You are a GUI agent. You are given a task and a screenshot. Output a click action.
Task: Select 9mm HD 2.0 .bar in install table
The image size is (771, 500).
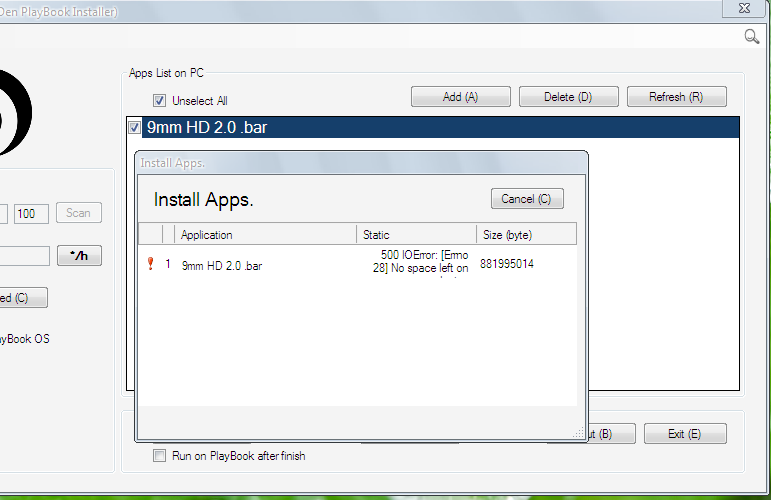pos(222,266)
